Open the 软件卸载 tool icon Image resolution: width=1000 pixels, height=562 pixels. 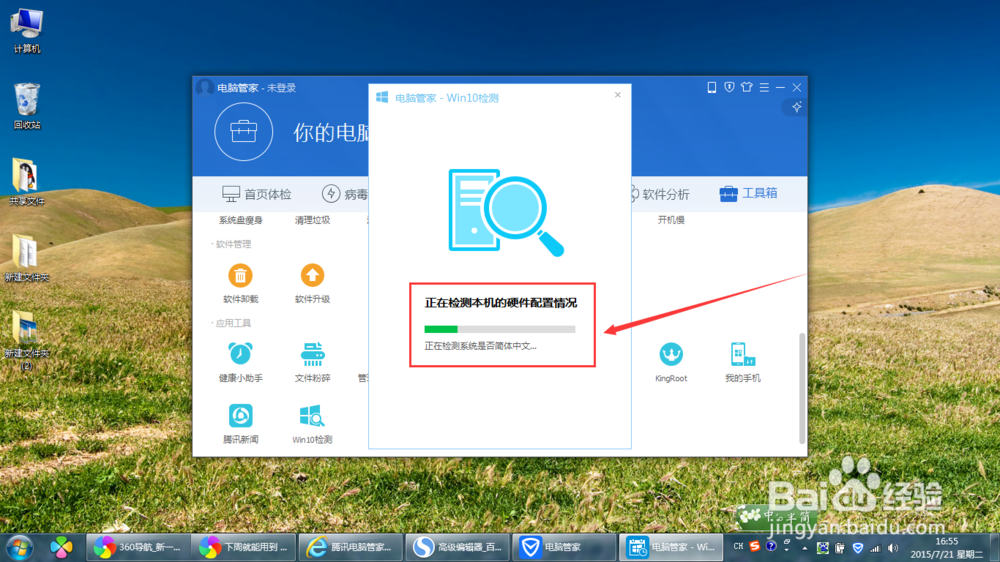pyautogui.click(x=240, y=276)
